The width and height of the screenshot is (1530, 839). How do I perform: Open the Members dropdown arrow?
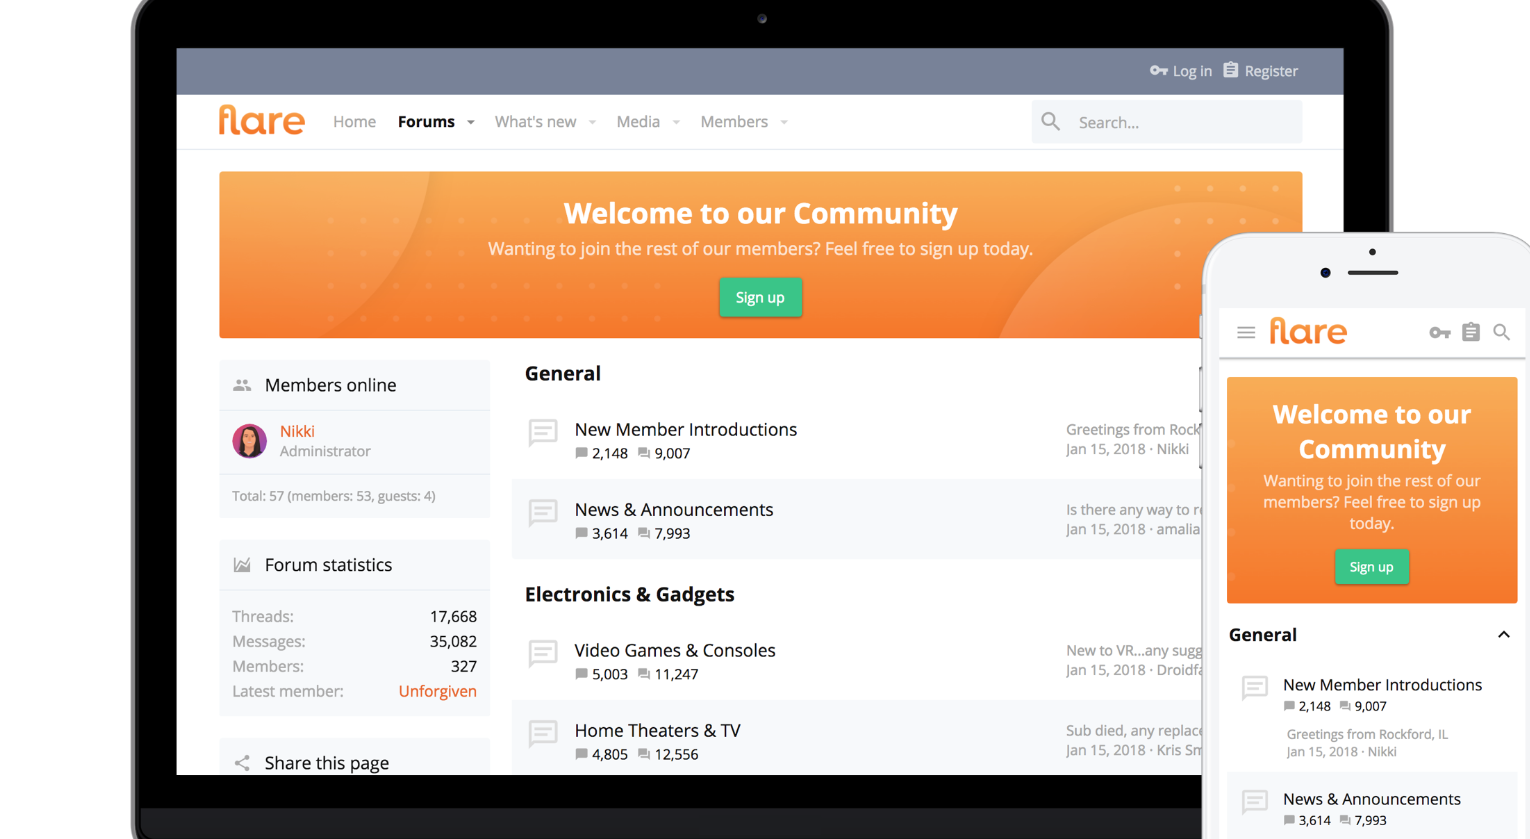[x=784, y=122]
